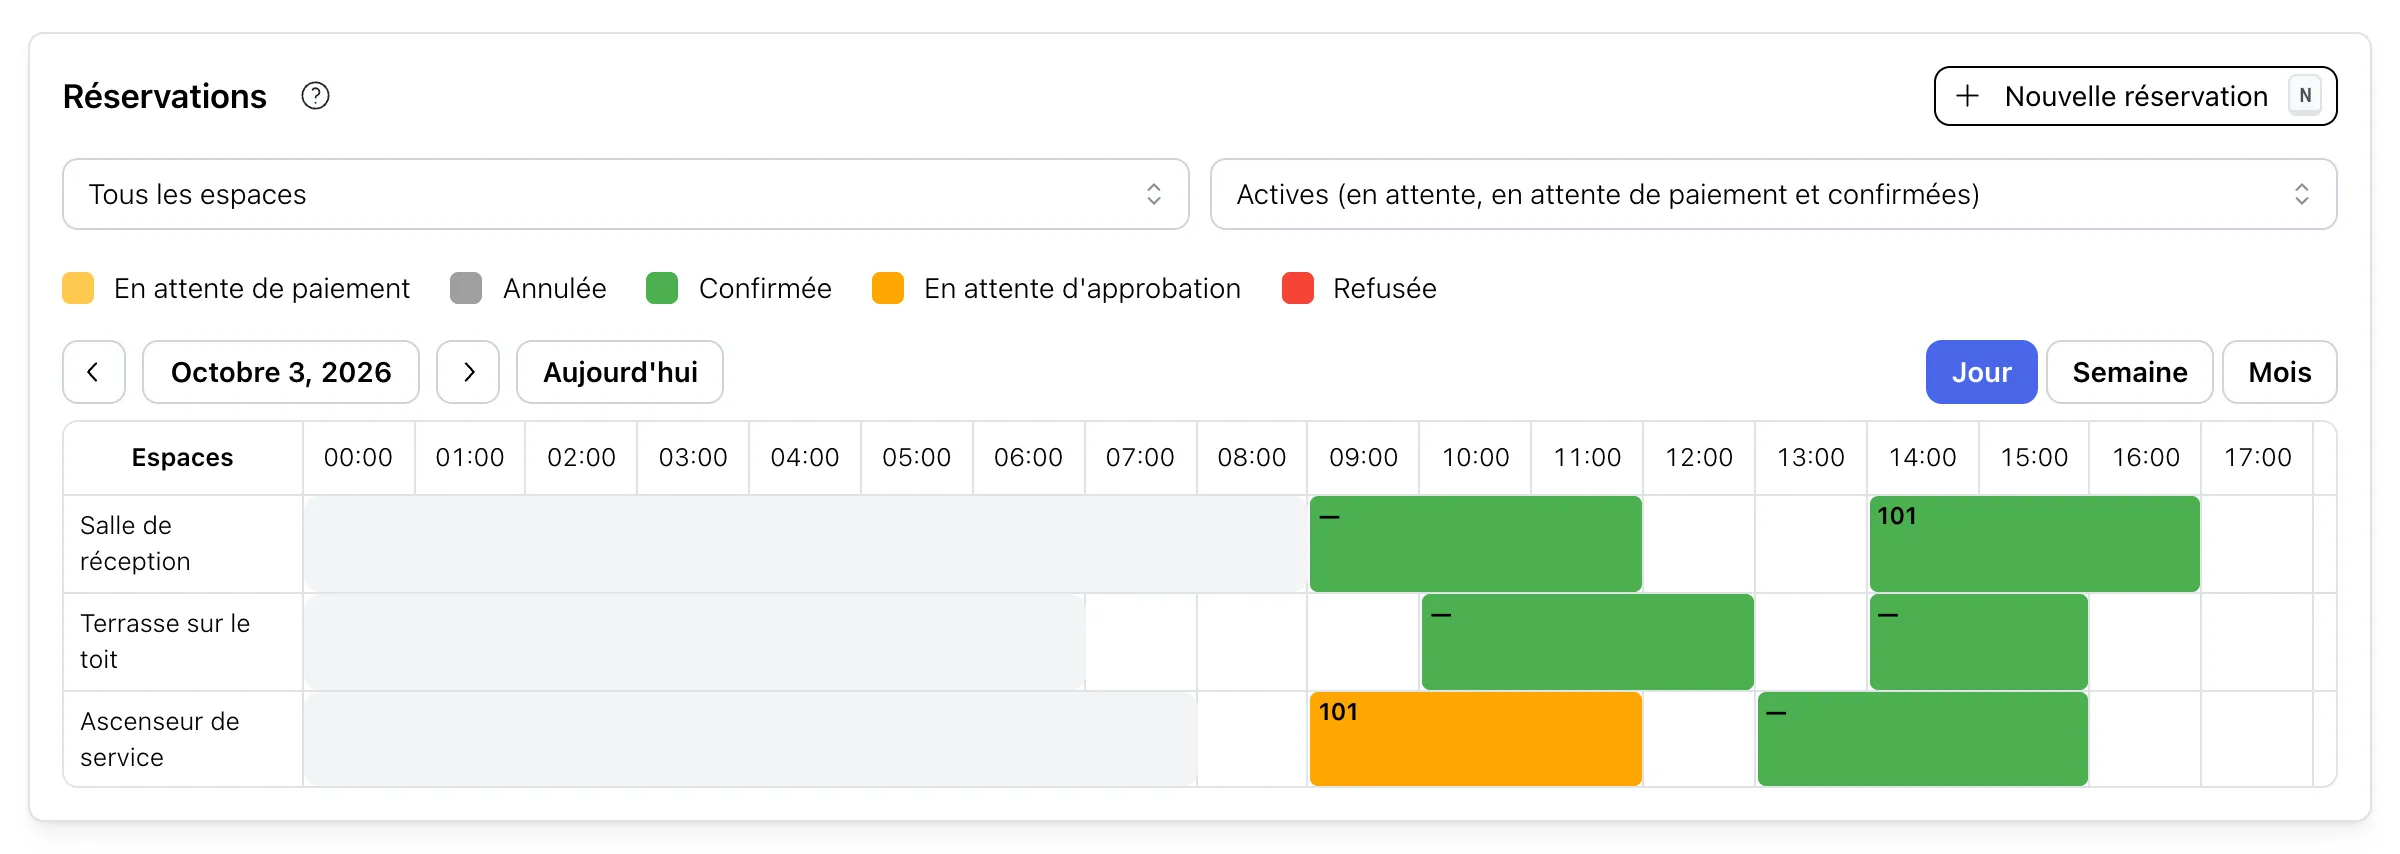Open Terrasse sur le toit 10:00 booking

pos(1588,642)
